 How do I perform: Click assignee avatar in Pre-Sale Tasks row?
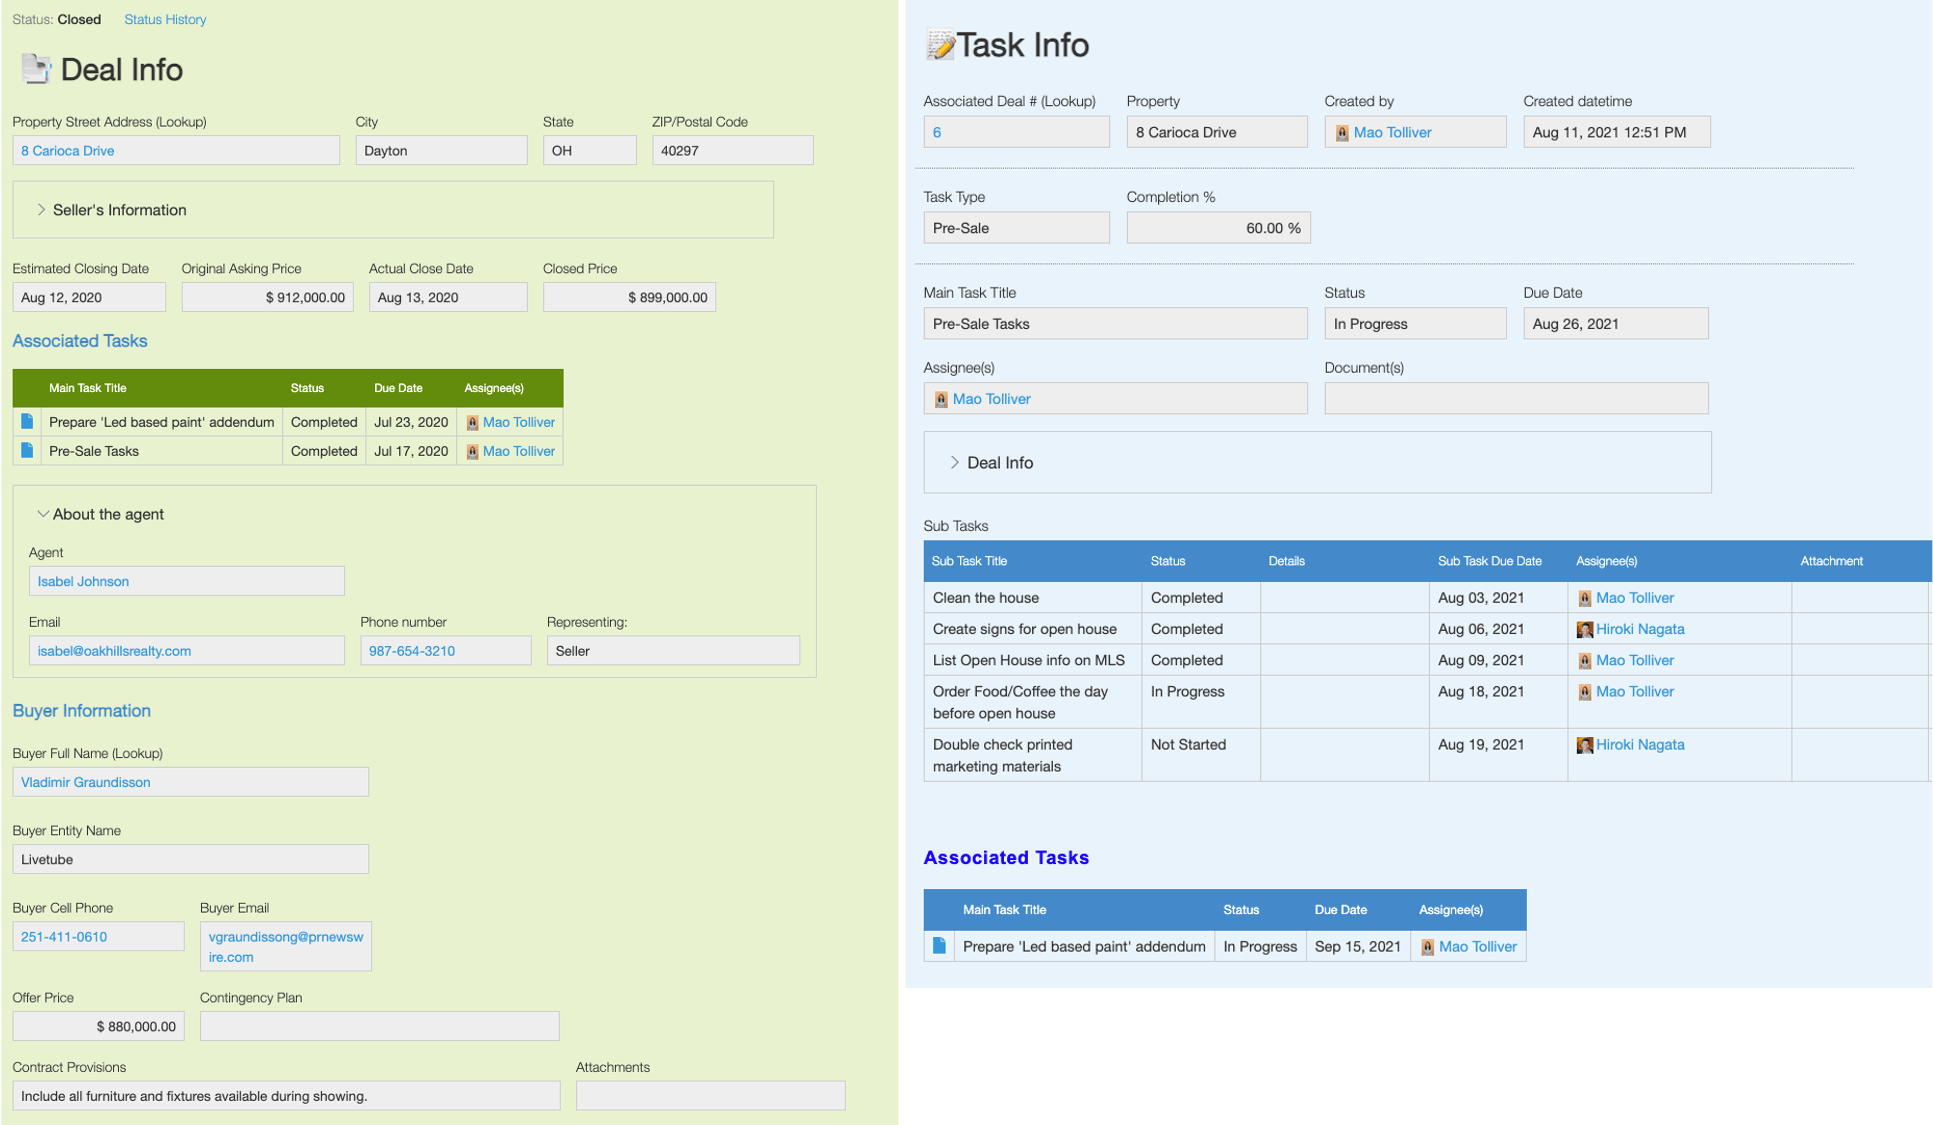(472, 452)
